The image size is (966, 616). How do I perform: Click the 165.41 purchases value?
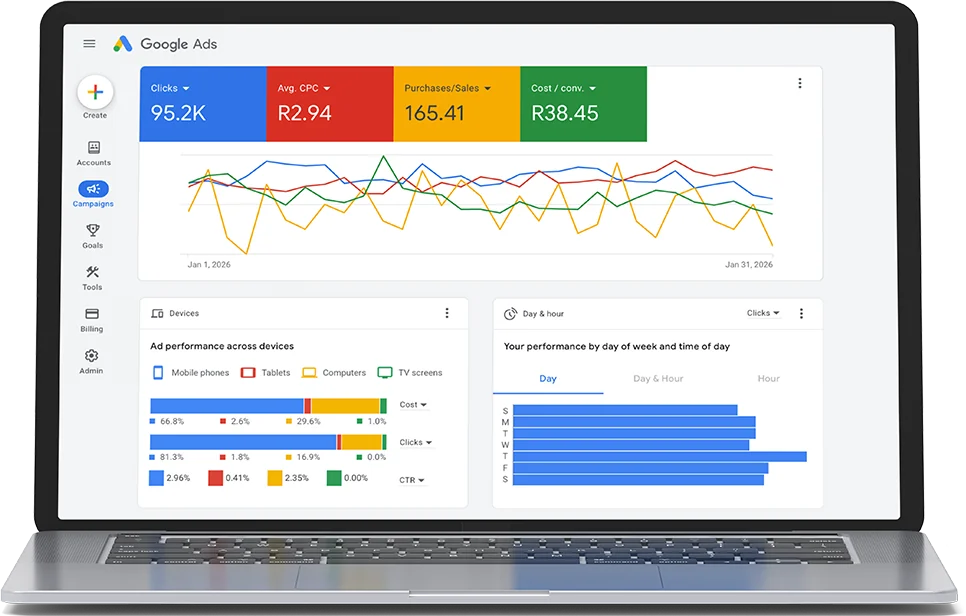click(434, 113)
